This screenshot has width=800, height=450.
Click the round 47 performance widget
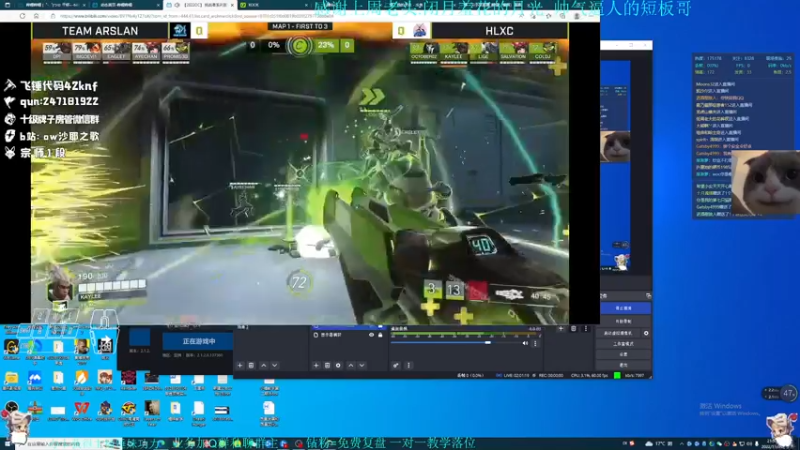[788, 393]
